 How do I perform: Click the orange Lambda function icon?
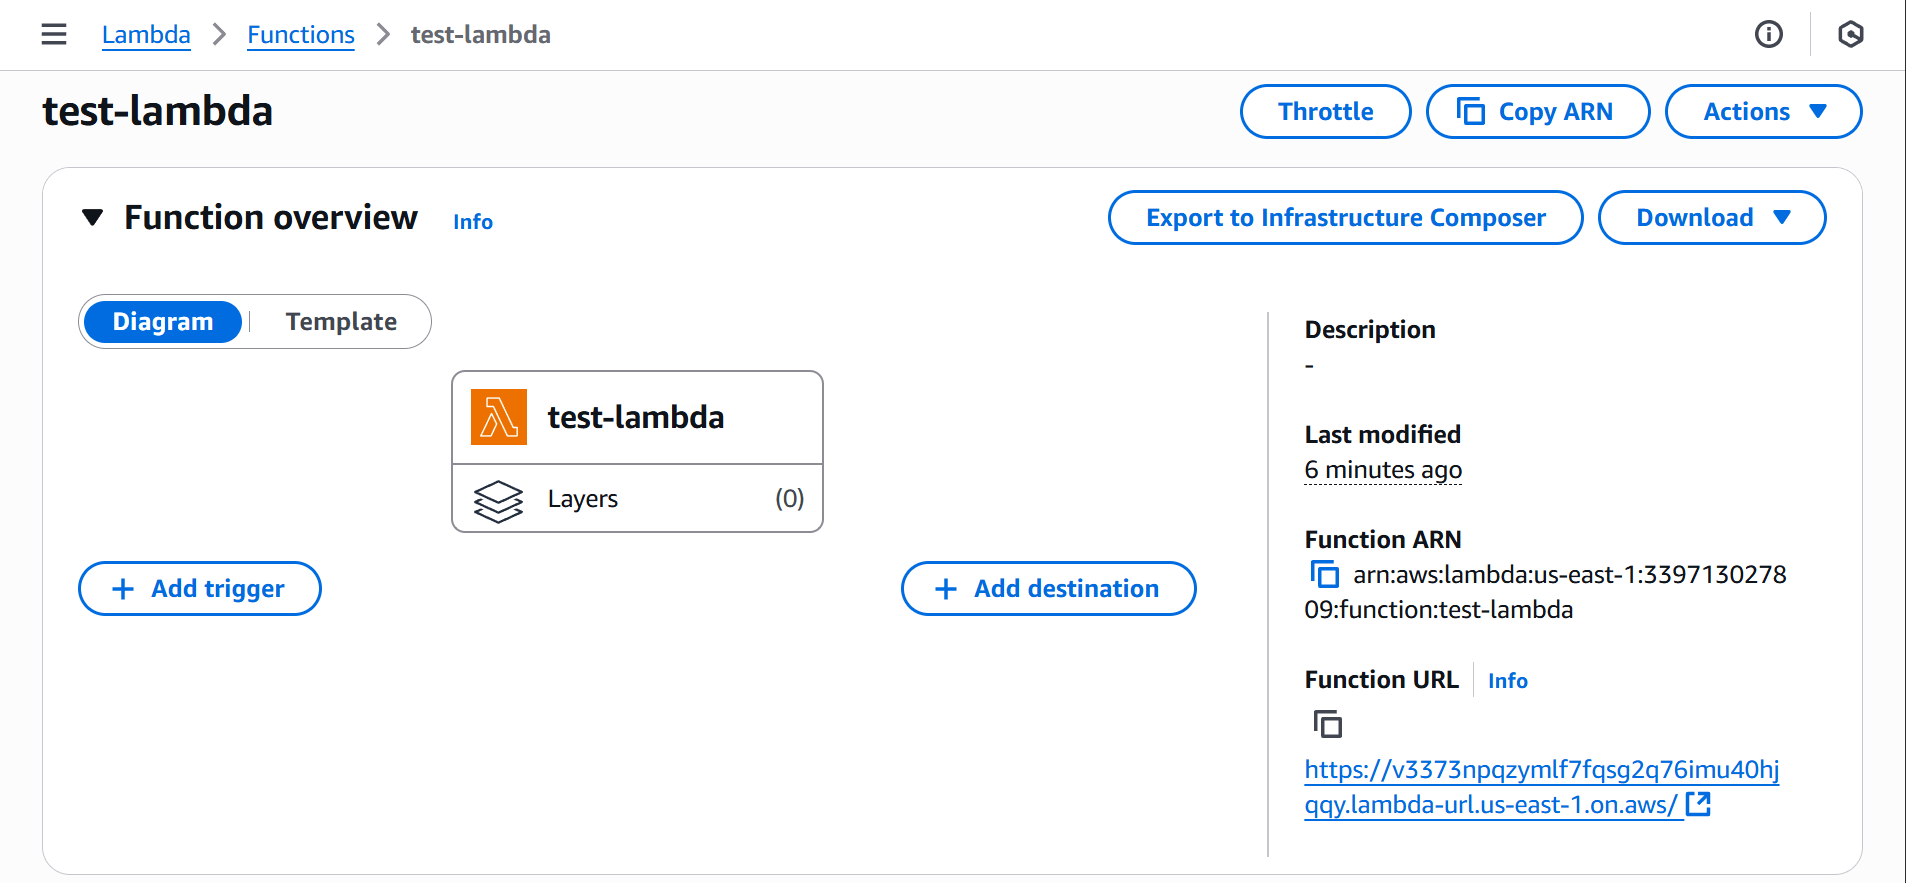coord(499,417)
